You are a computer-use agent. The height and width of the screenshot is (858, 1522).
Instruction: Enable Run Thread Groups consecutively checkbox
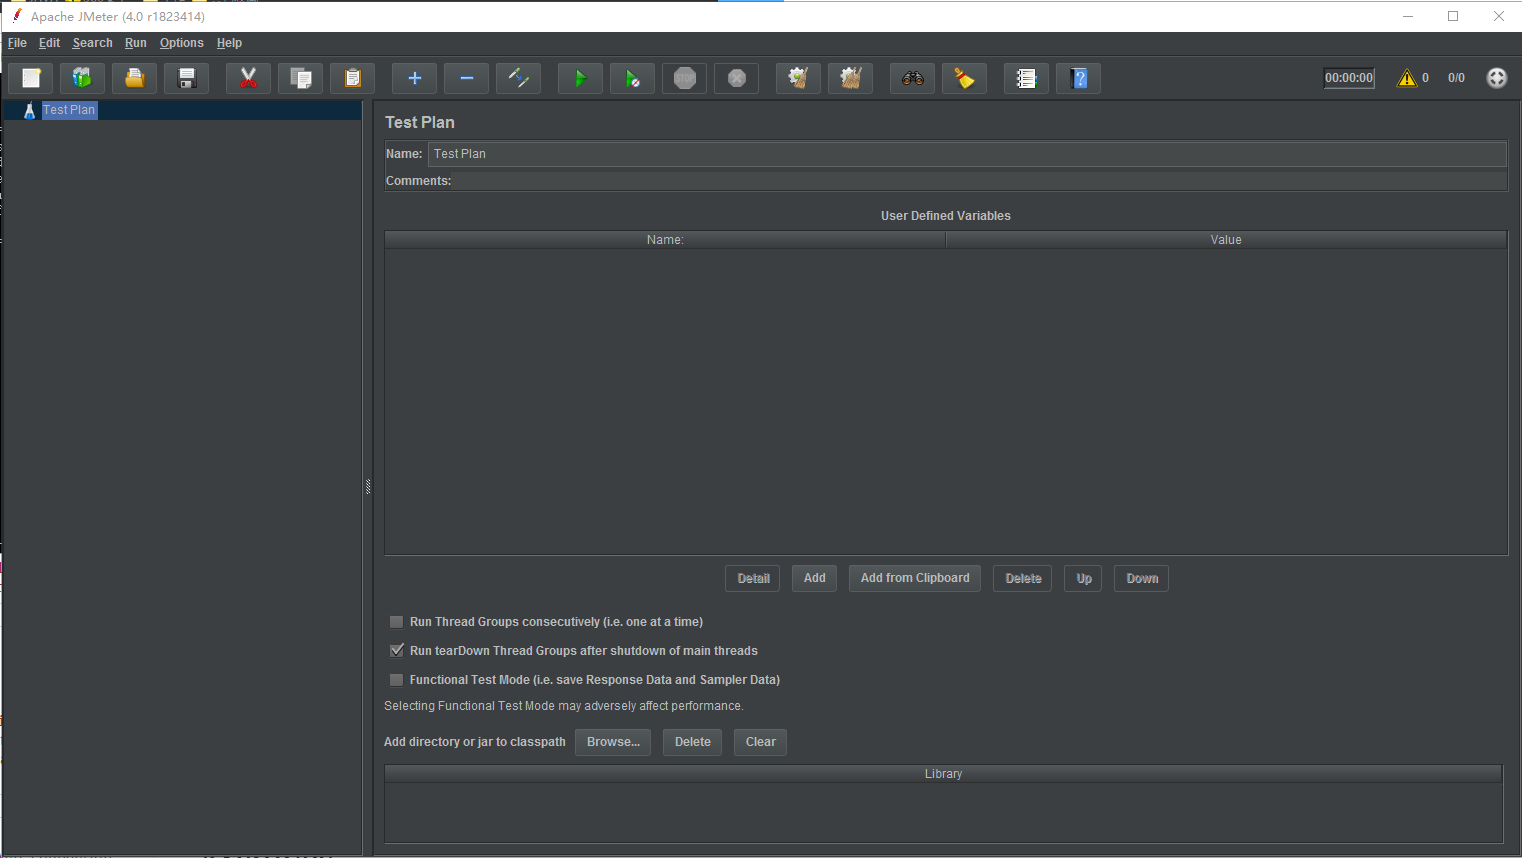(x=397, y=622)
